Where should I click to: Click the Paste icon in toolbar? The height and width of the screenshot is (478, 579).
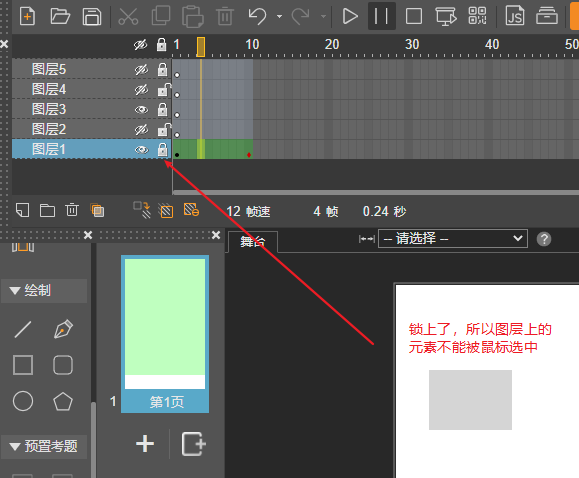pos(193,17)
